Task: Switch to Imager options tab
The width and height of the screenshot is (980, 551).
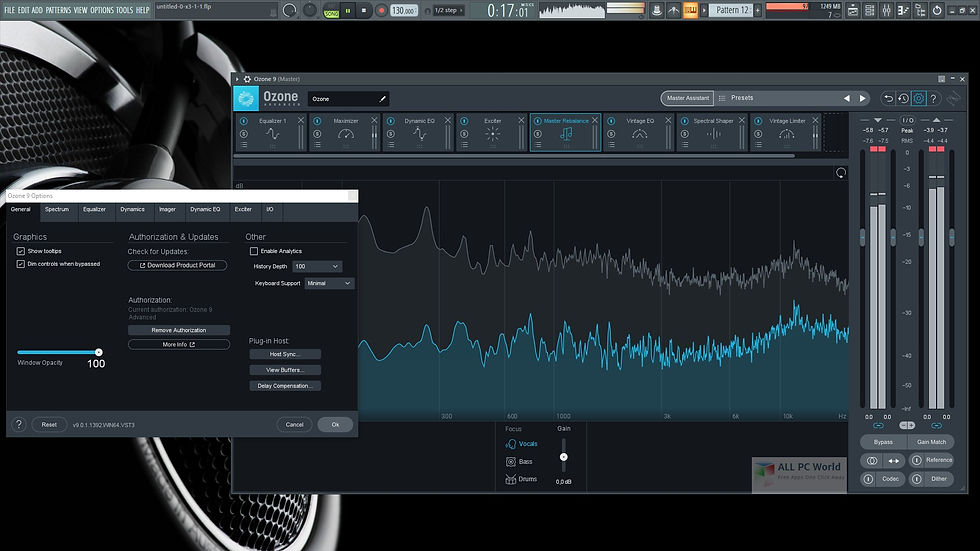Action: point(167,209)
